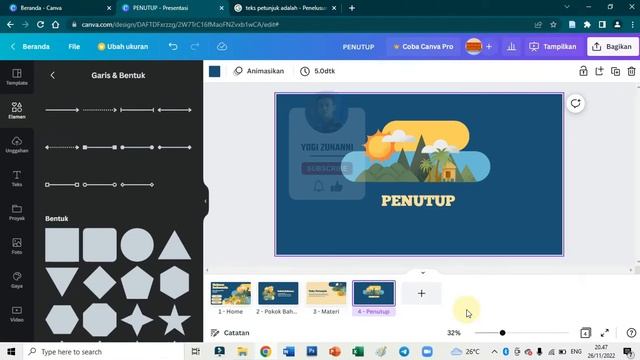Open help question mark icon
Viewport: 640px width, 360px height.
click(x=631, y=333)
